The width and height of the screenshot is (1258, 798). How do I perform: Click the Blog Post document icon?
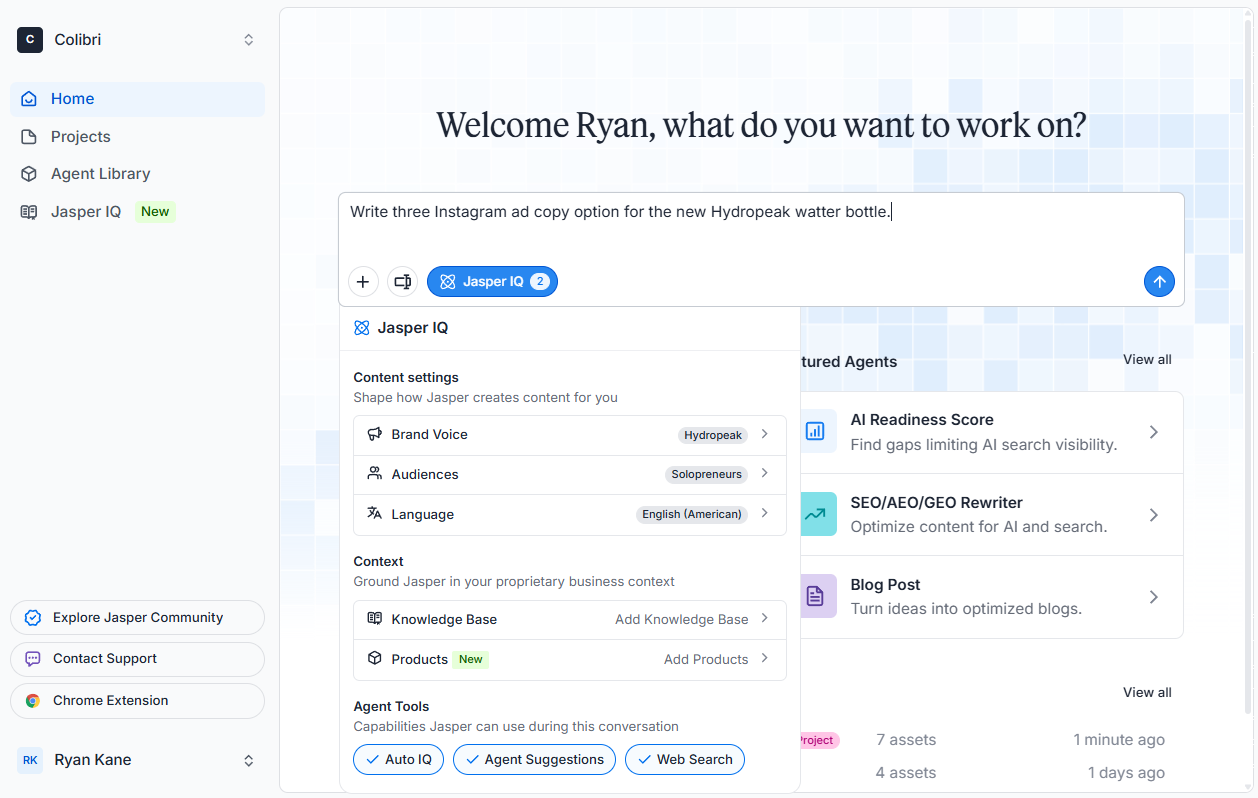[815, 596]
